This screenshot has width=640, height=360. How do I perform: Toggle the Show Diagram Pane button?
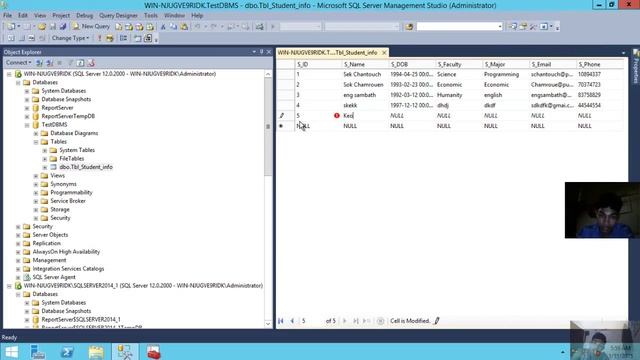coord(11,38)
